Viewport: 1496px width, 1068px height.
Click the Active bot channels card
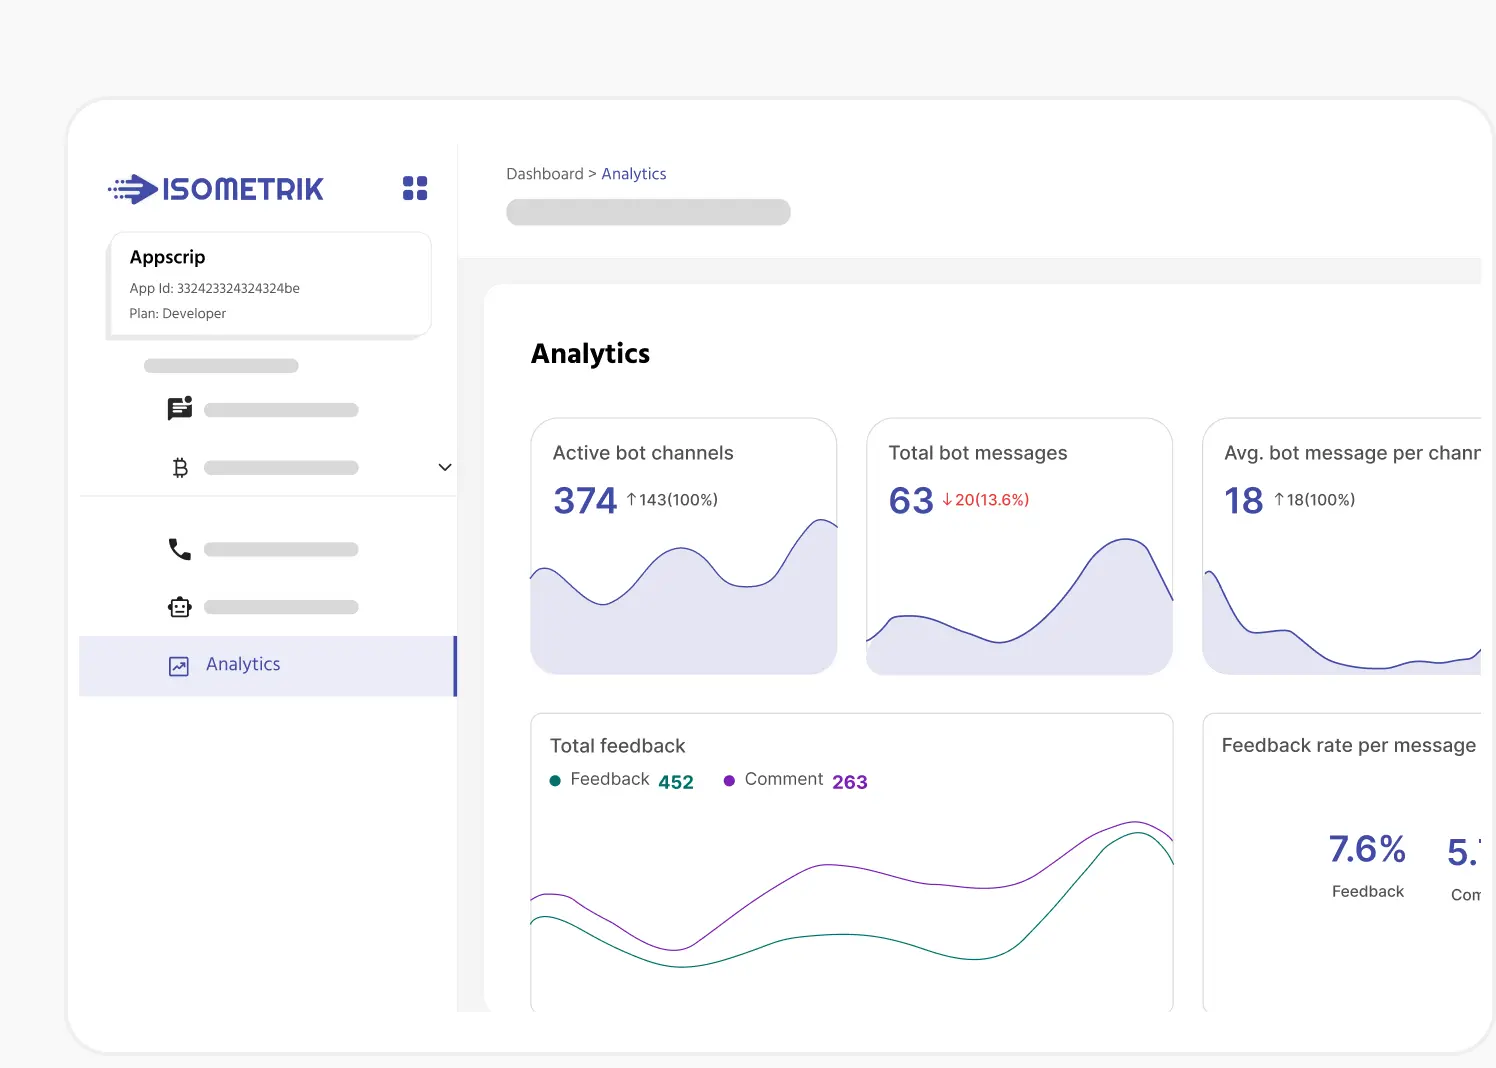click(683, 546)
